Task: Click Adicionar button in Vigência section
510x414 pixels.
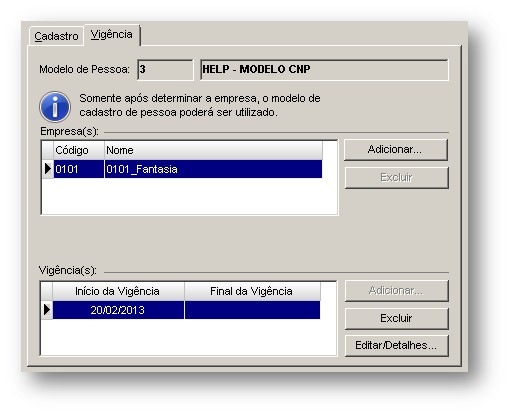Action: tap(396, 291)
